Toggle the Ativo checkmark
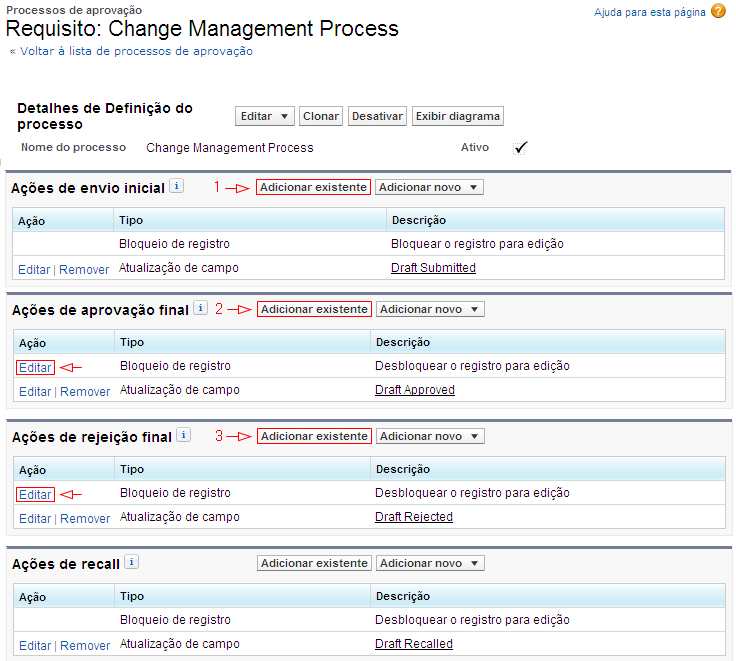 tap(520, 147)
